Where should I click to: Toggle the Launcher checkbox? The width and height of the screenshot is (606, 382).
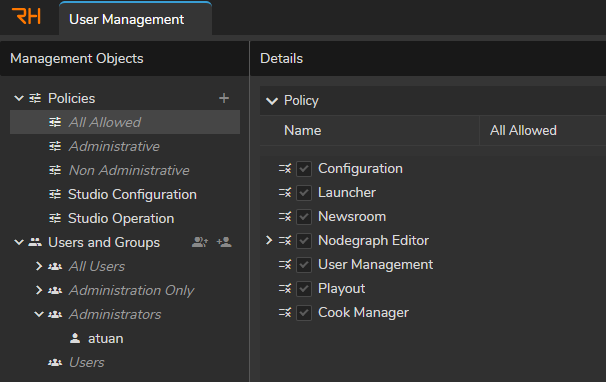[304, 193]
